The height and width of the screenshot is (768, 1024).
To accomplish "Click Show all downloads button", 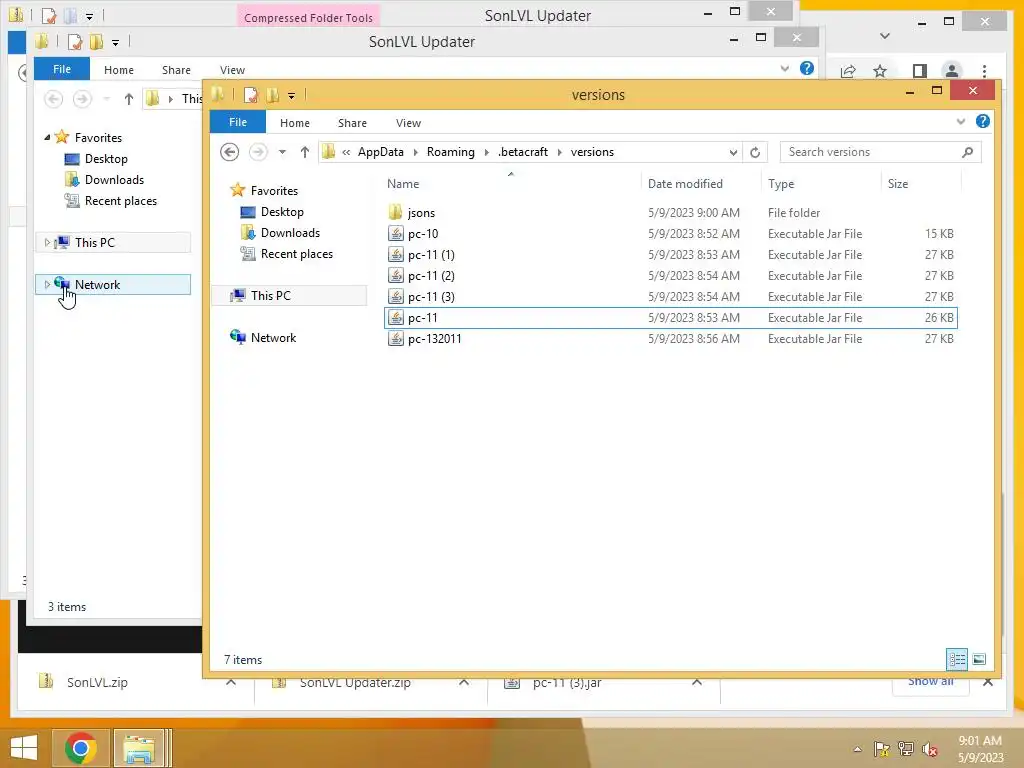I will coord(930,682).
